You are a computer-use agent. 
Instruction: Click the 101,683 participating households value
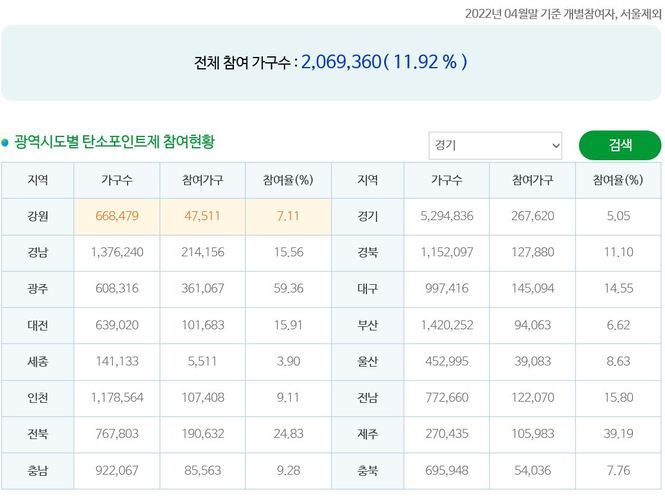[202, 325]
